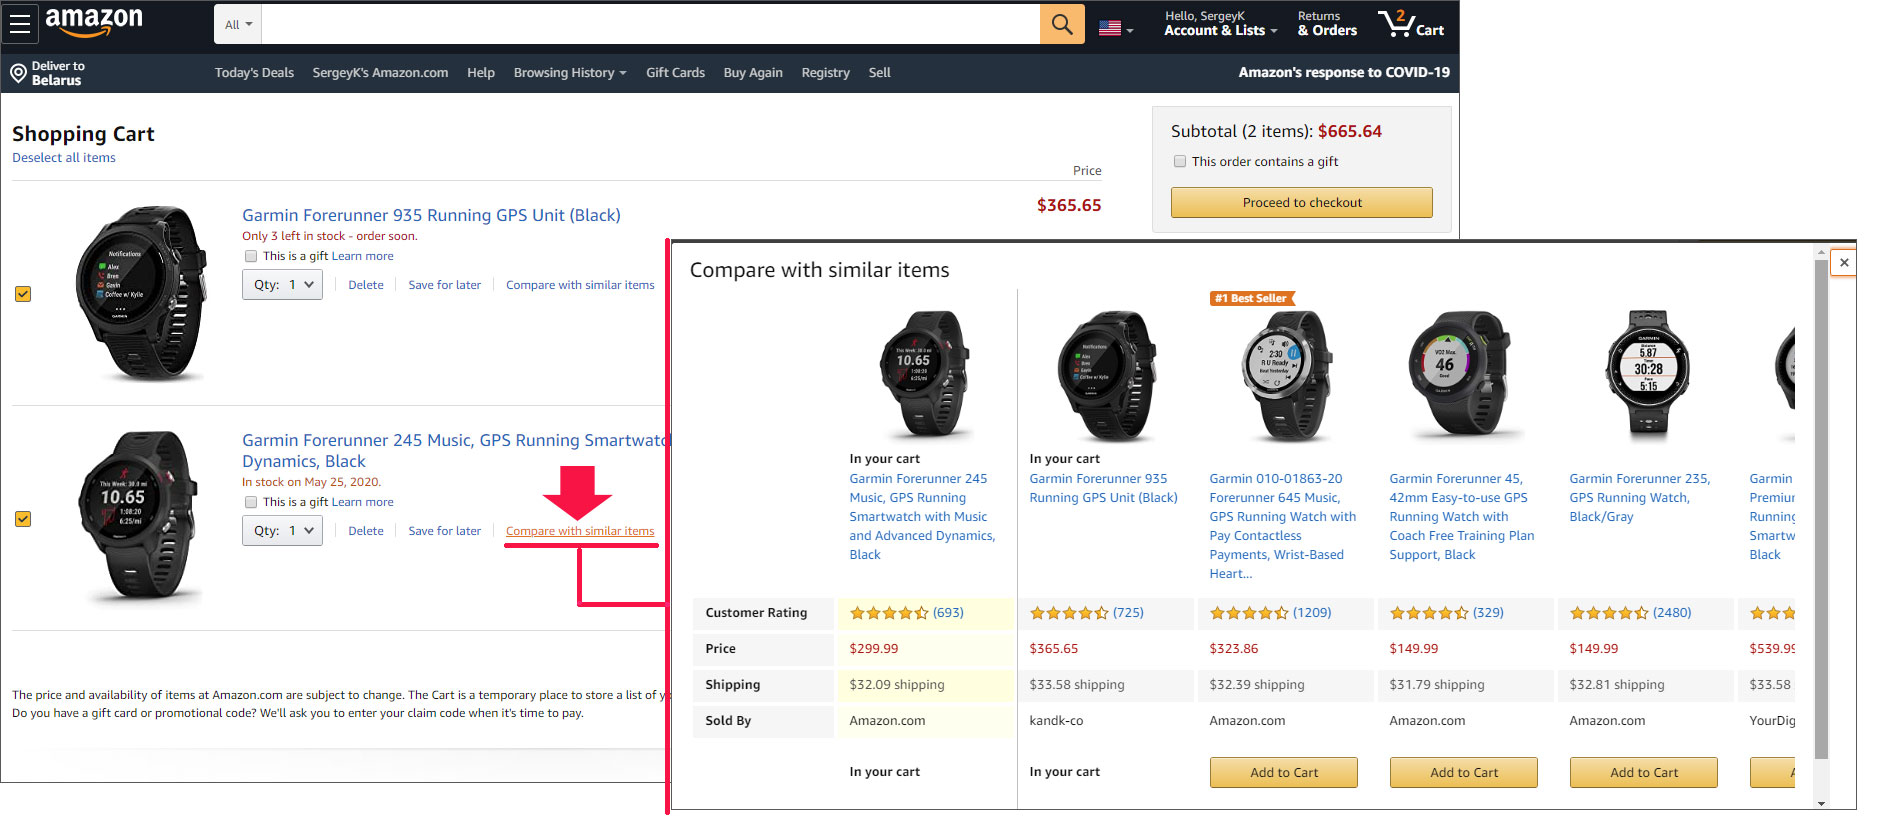Click the Proceed to checkout button
1892x838 pixels.
coord(1301,203)
